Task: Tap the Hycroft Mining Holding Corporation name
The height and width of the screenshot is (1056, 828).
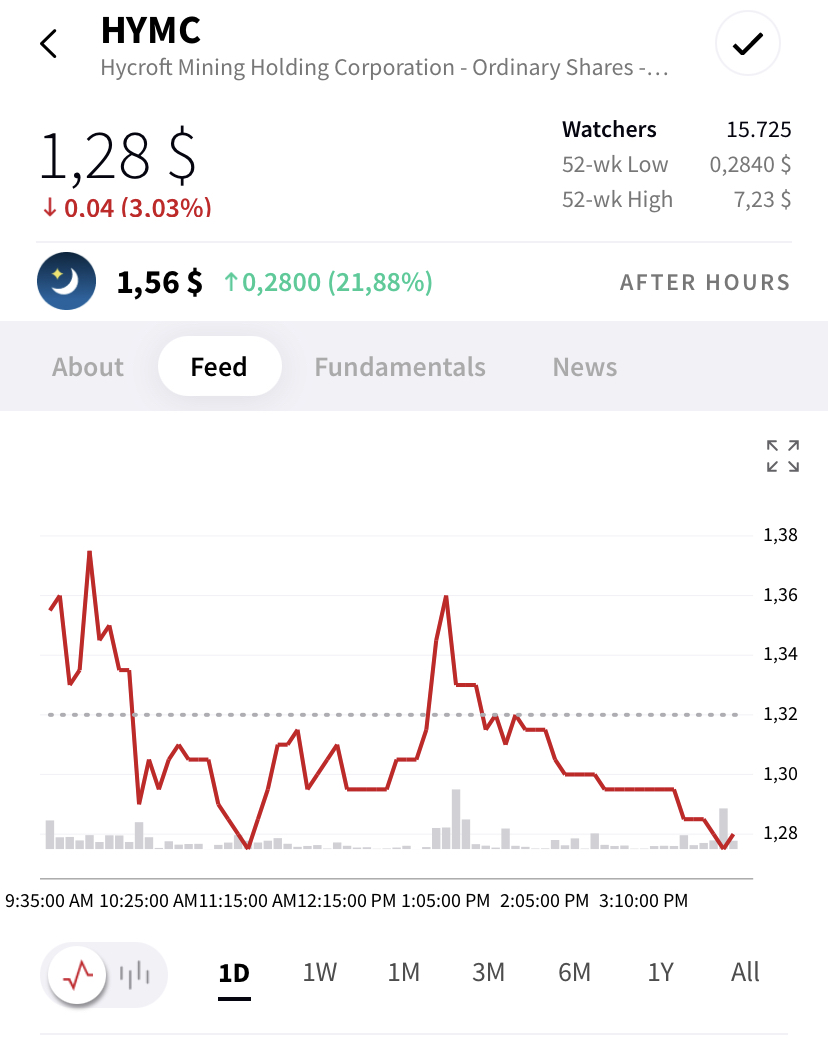Action: 384,68
